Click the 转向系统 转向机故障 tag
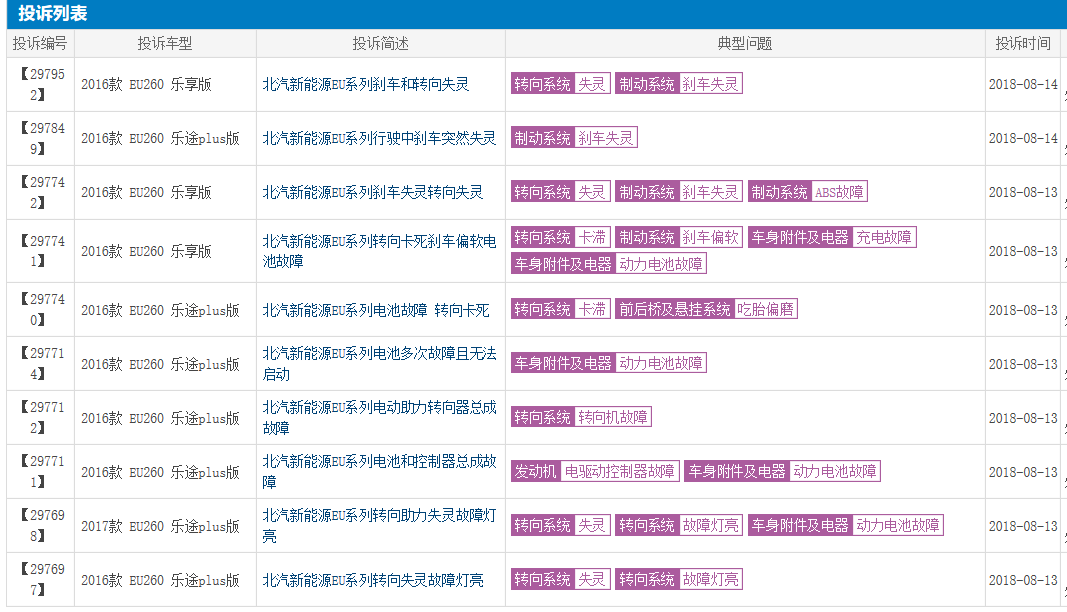 581,417
